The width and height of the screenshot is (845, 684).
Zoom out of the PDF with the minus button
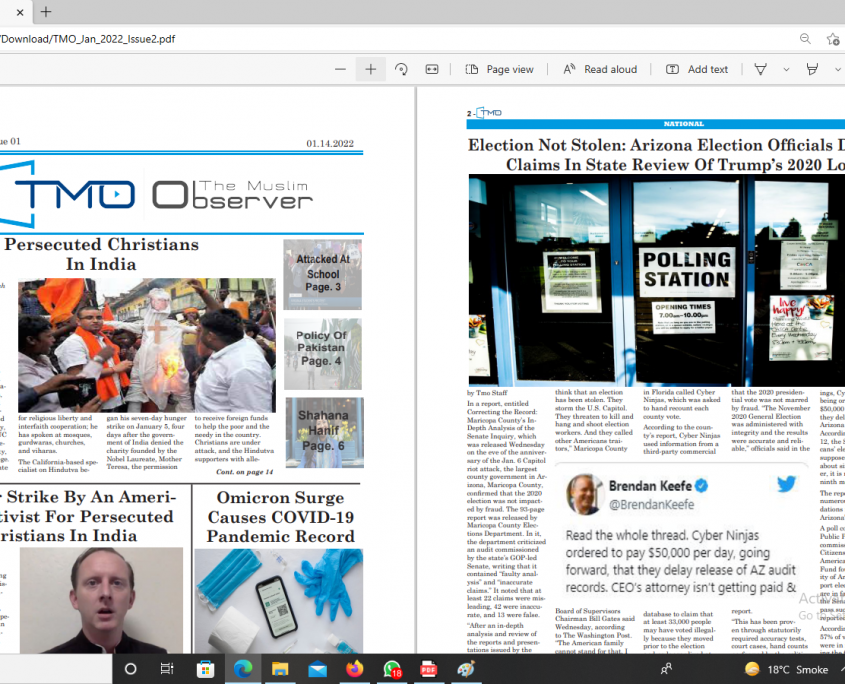(340, 70)
